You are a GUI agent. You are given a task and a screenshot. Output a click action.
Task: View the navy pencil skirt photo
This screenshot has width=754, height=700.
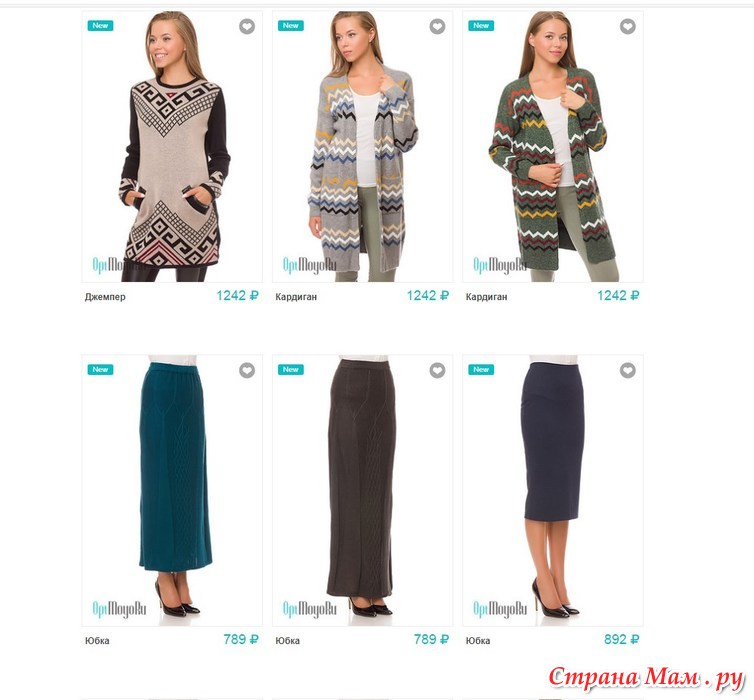tap(553, 490)
